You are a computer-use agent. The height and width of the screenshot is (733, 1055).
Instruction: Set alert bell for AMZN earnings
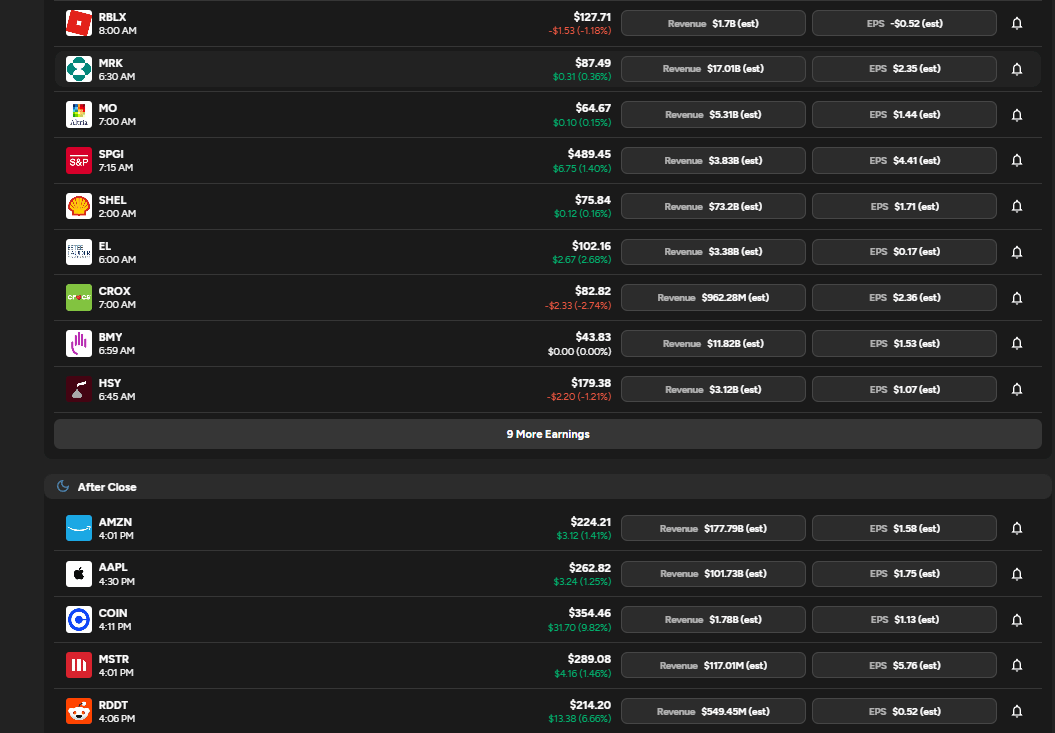click(1017, 528)
